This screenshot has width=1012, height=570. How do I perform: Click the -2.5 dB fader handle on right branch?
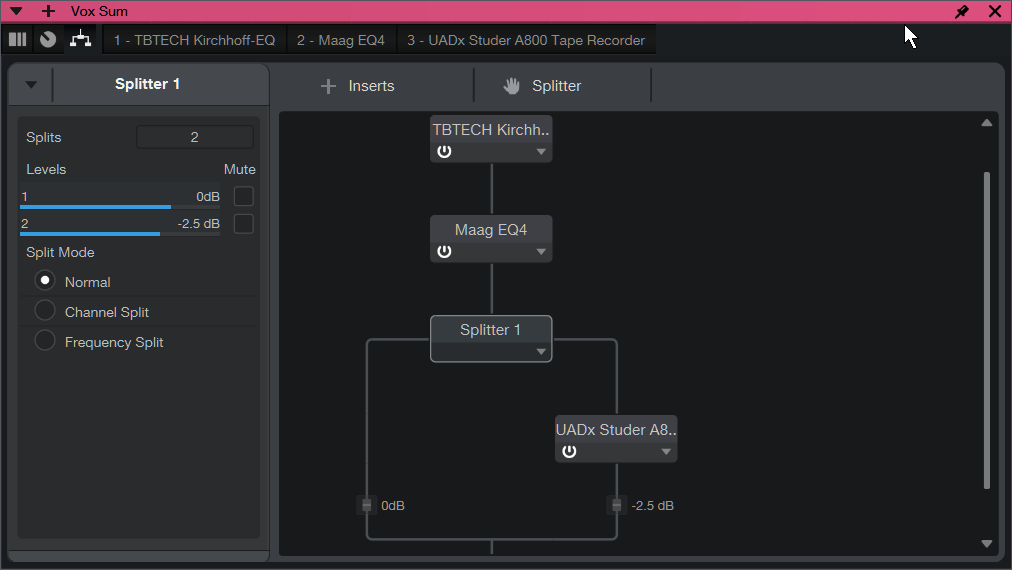[x=616, y=505]
